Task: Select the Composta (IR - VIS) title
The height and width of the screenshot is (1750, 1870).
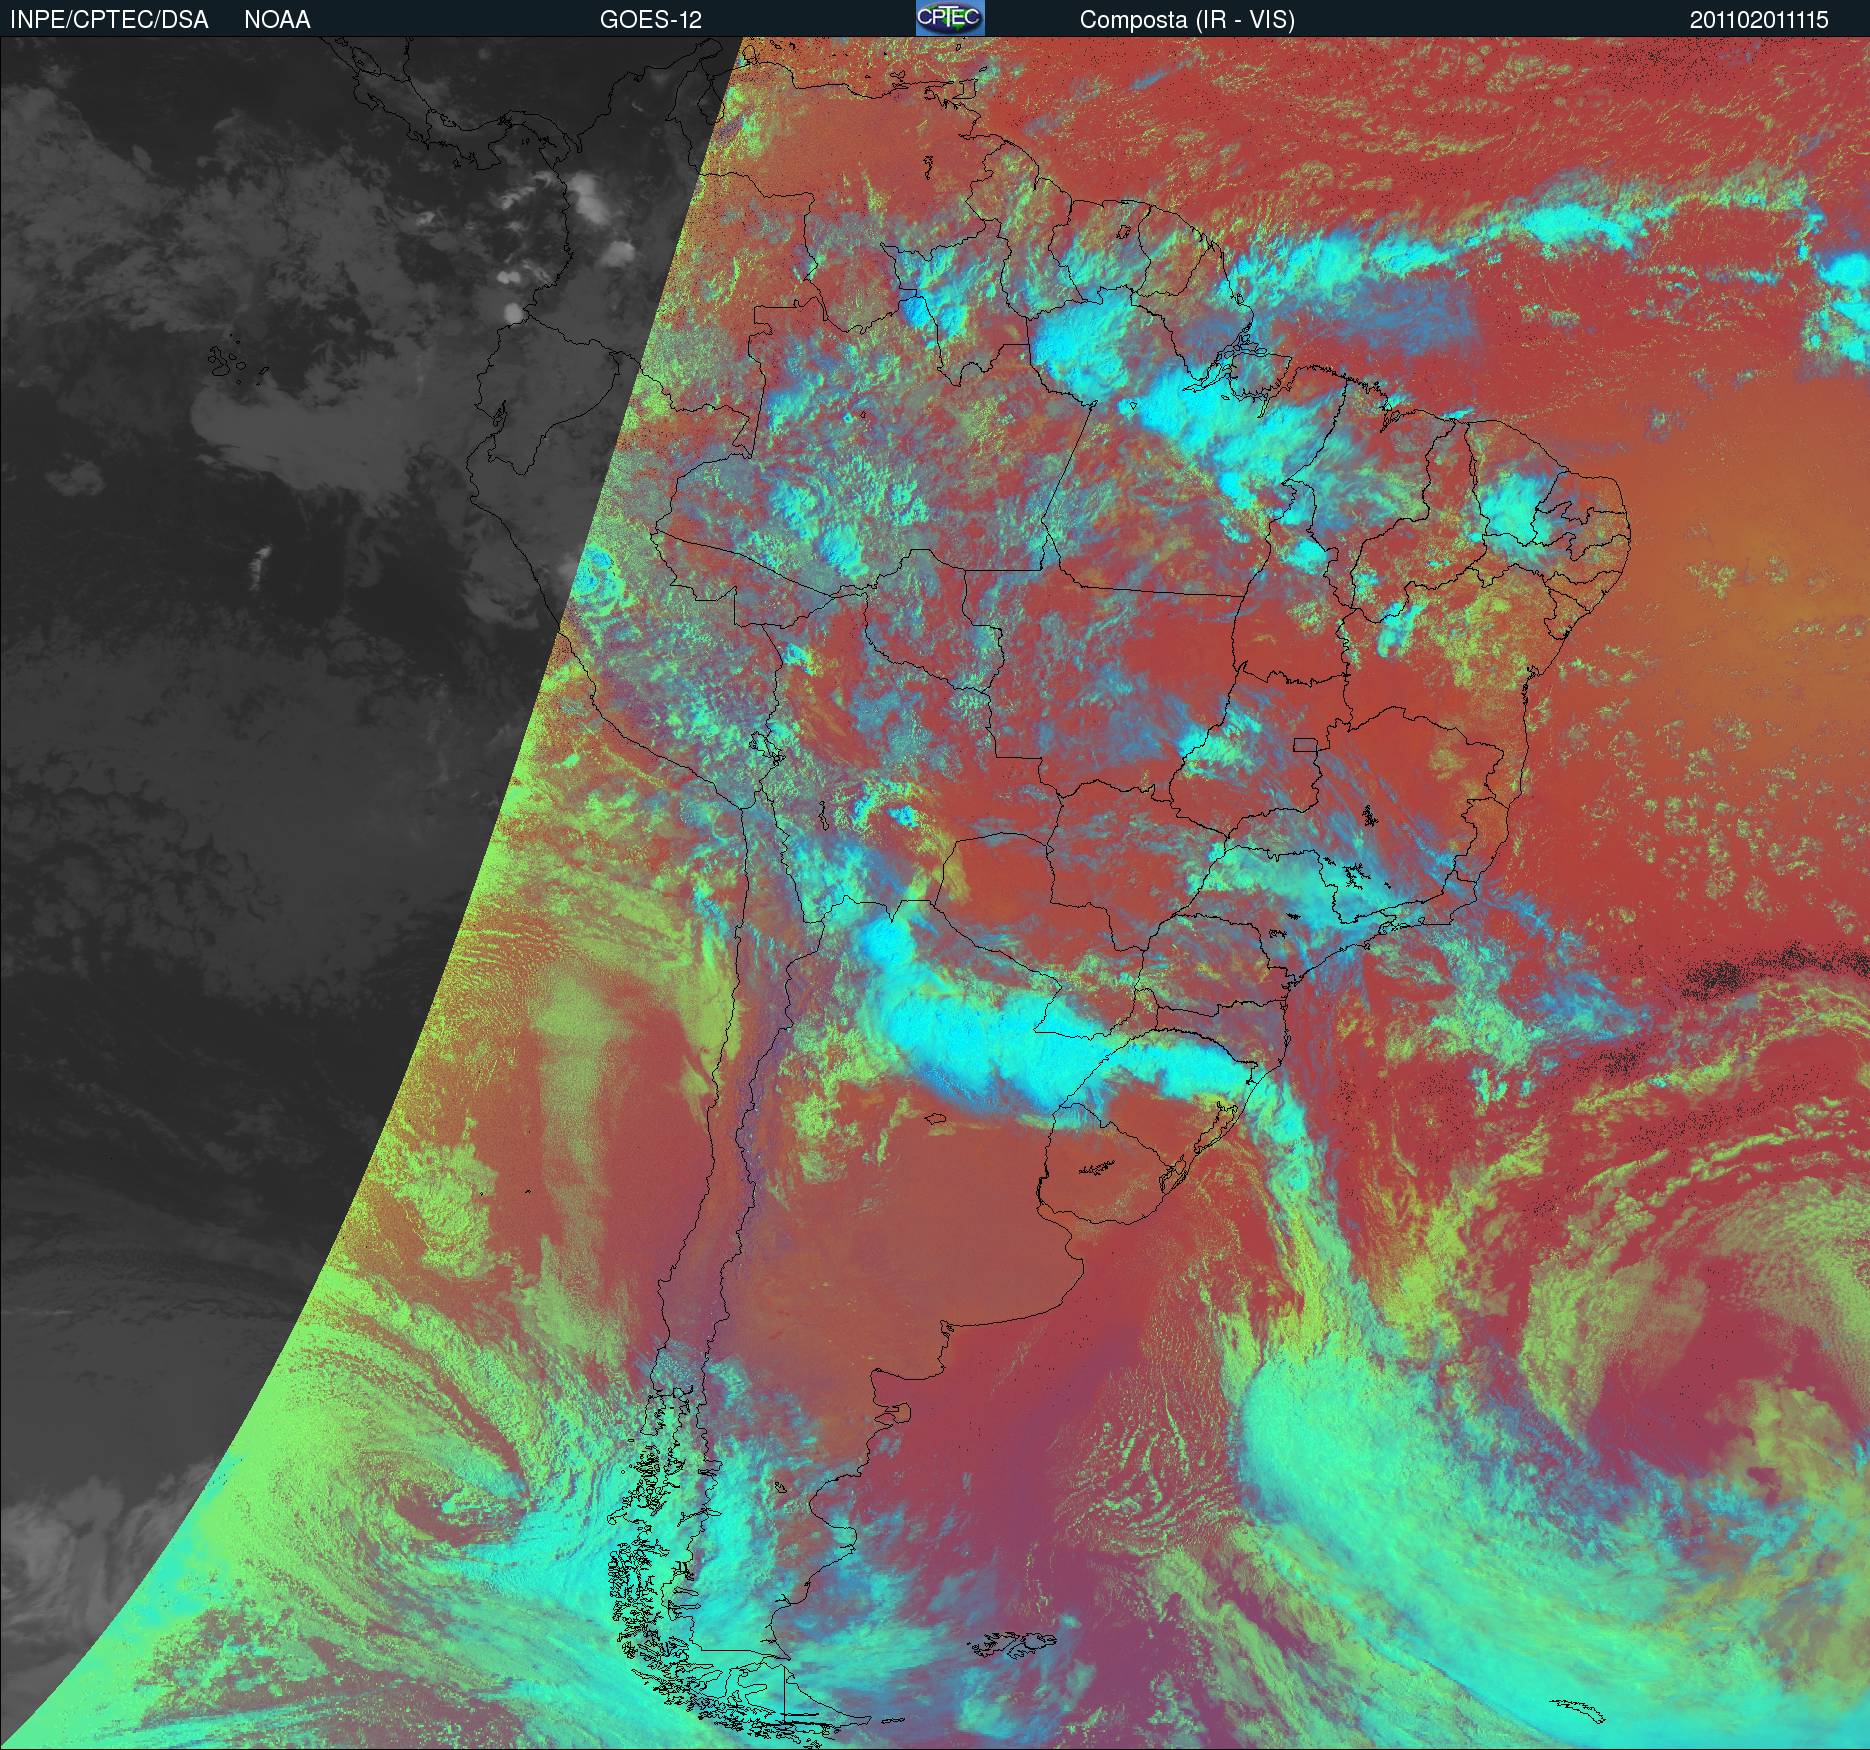Action: pos(1187,20)
